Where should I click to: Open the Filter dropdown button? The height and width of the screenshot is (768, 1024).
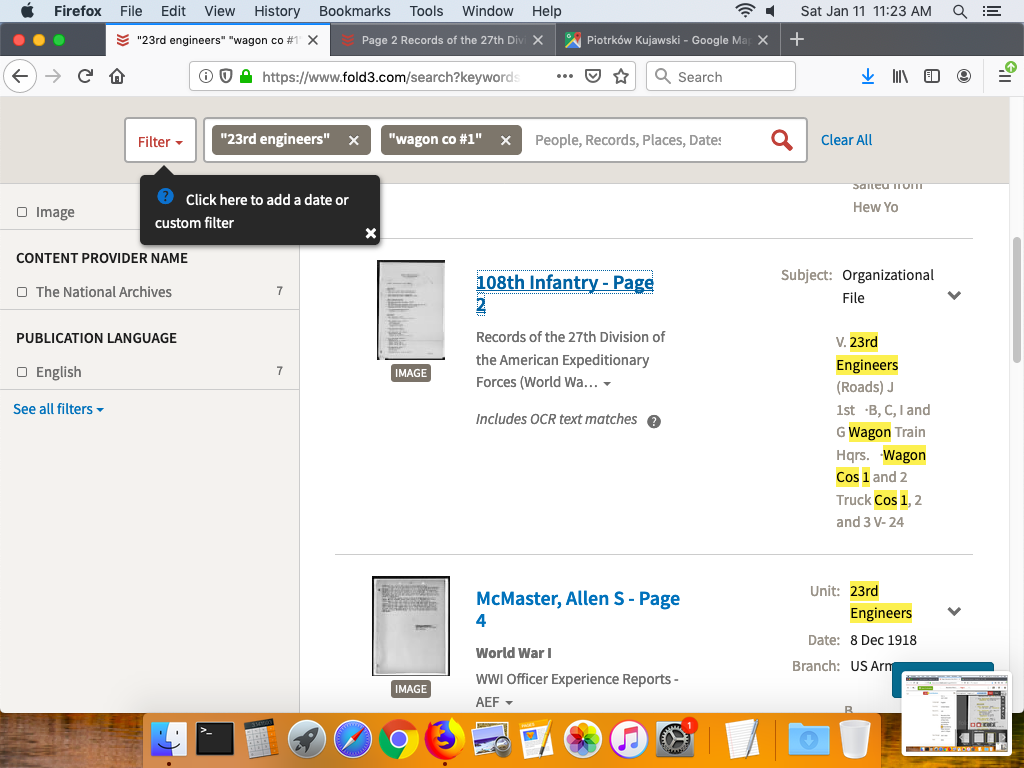[160, 141]
